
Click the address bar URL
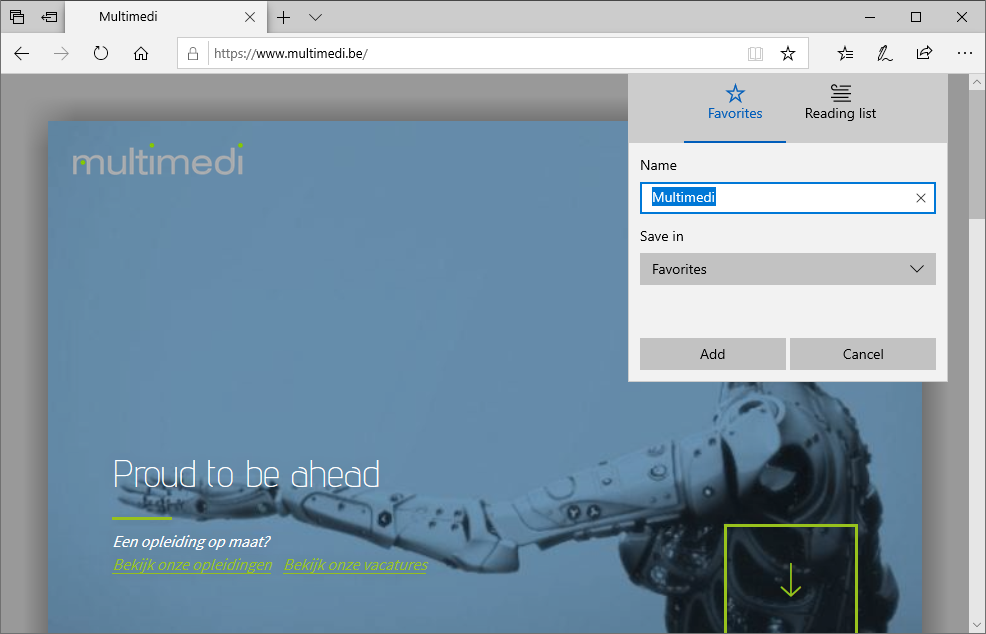point(291,53)
